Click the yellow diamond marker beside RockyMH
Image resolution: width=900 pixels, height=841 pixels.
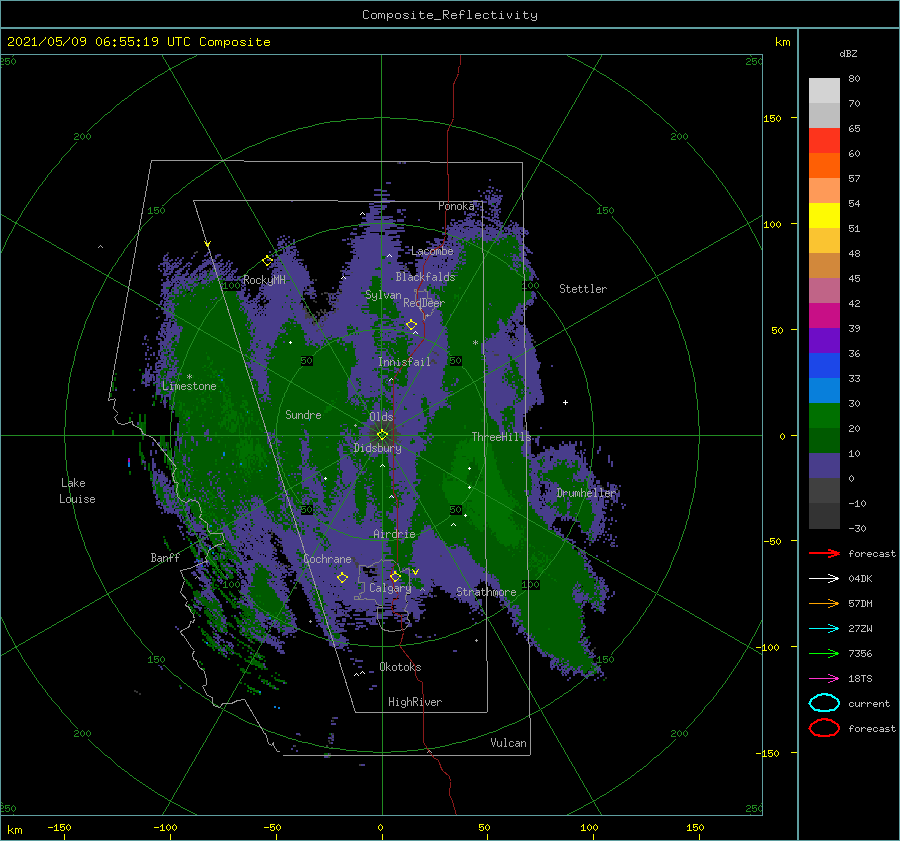267,261
